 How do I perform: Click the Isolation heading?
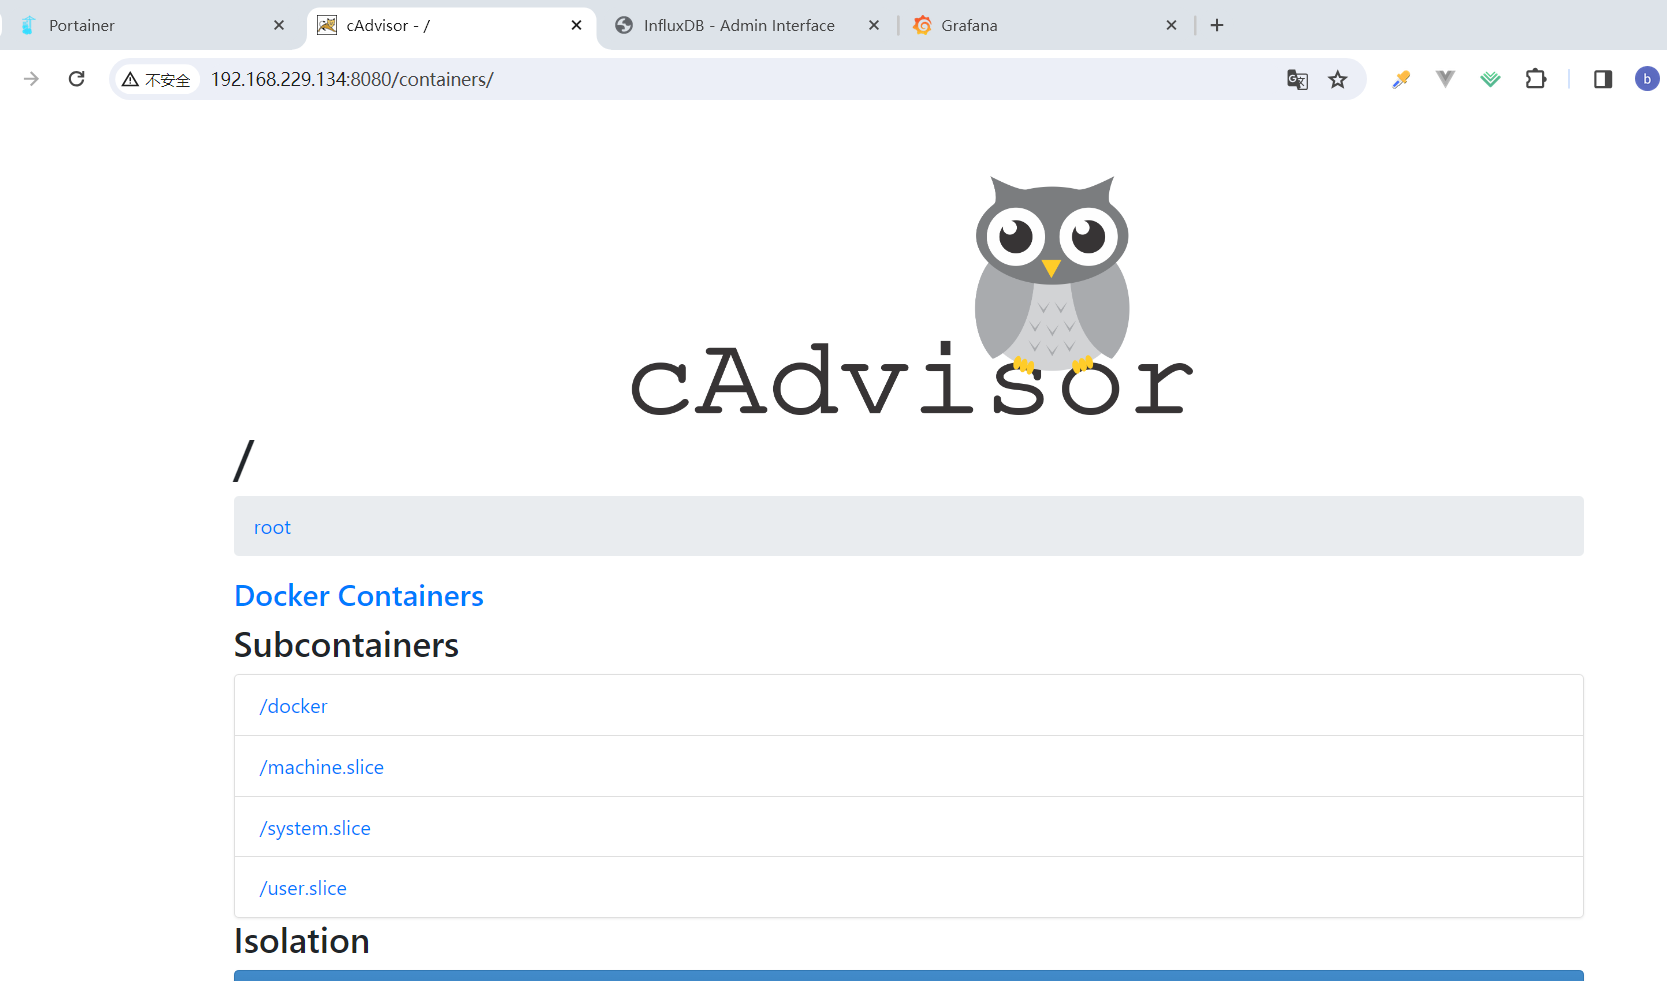(x=302, y=941)
